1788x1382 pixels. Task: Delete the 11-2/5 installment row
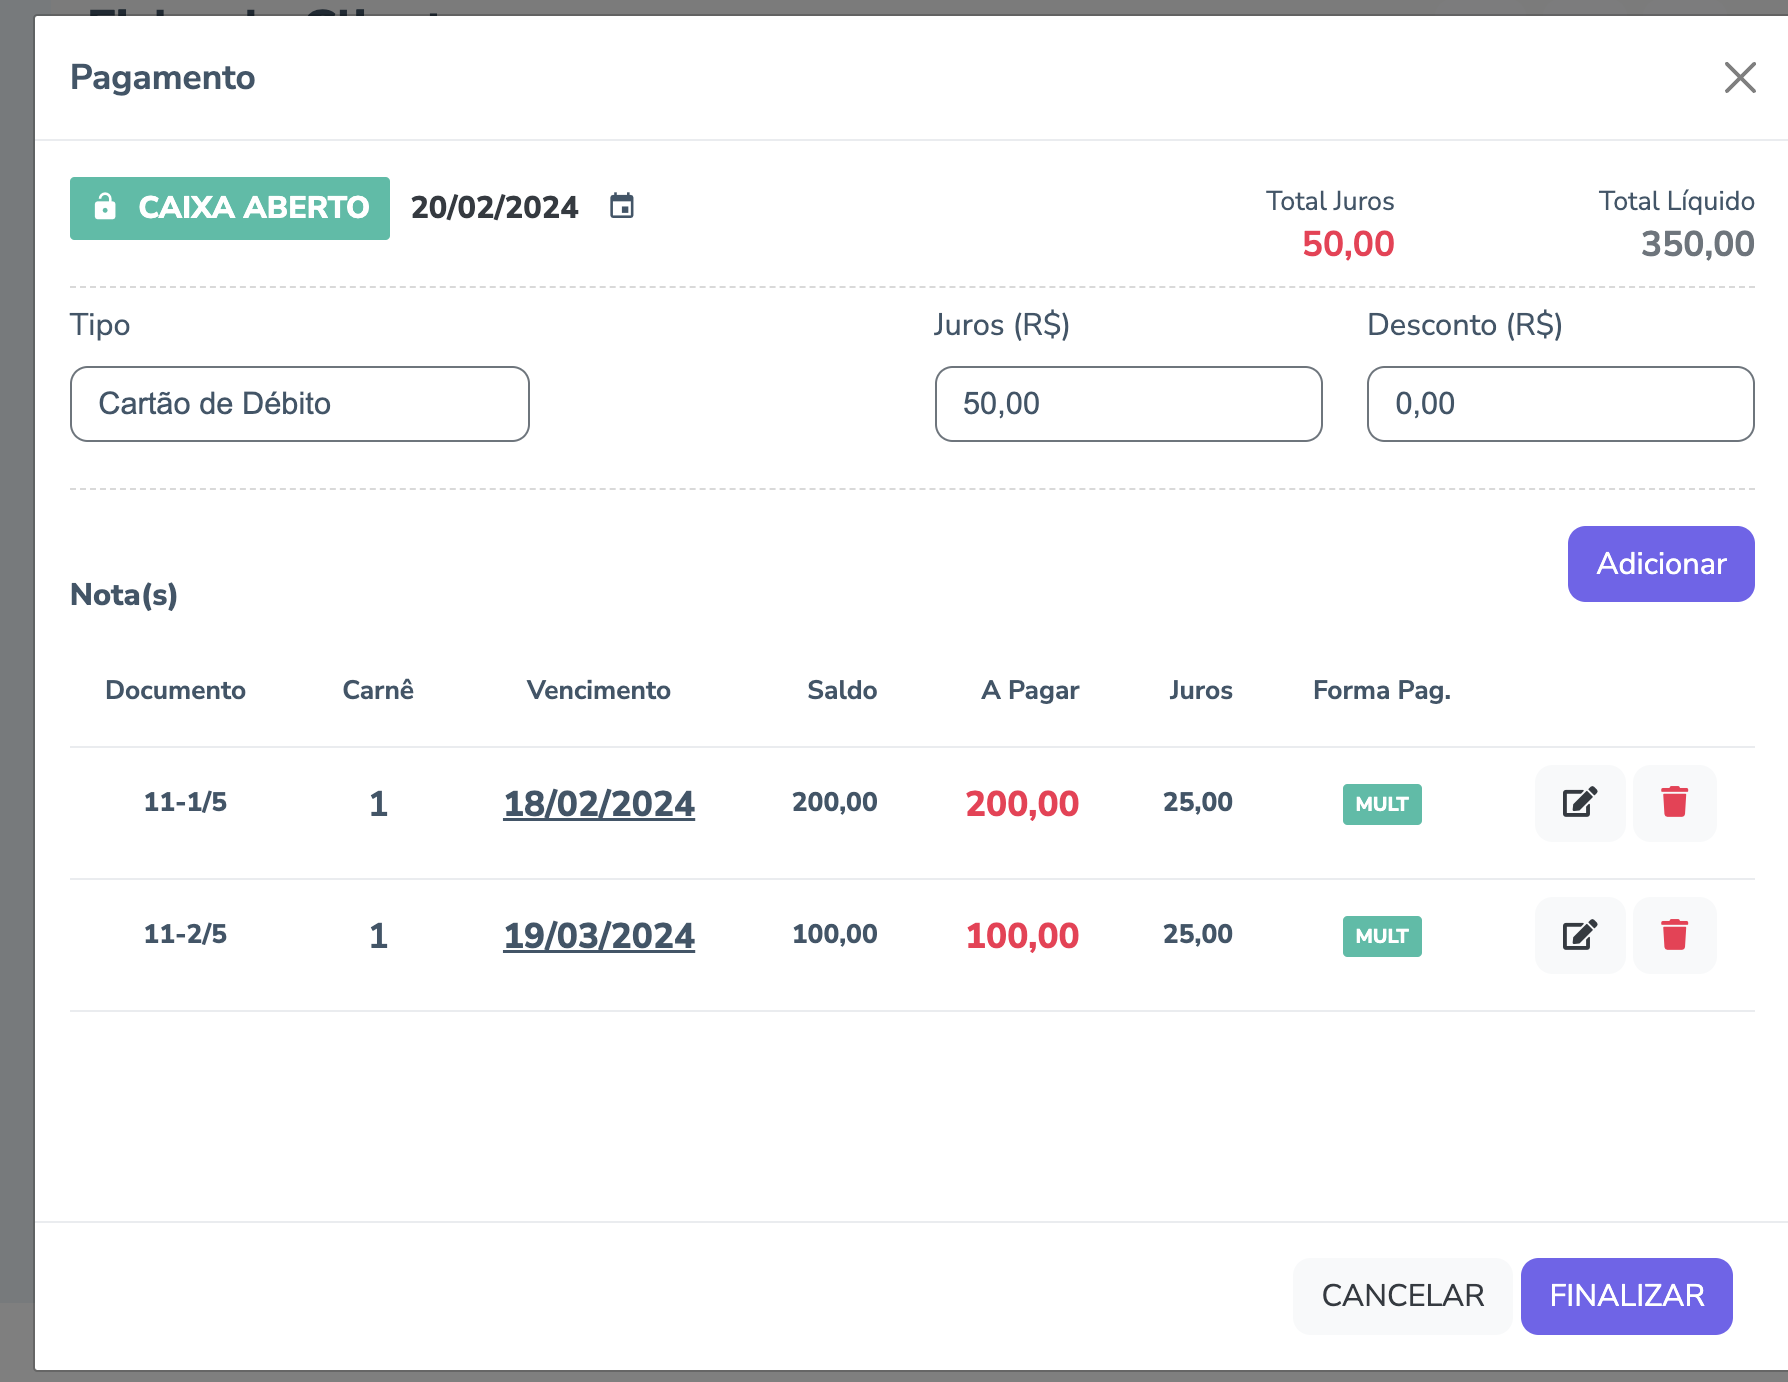coord(1674,935)
